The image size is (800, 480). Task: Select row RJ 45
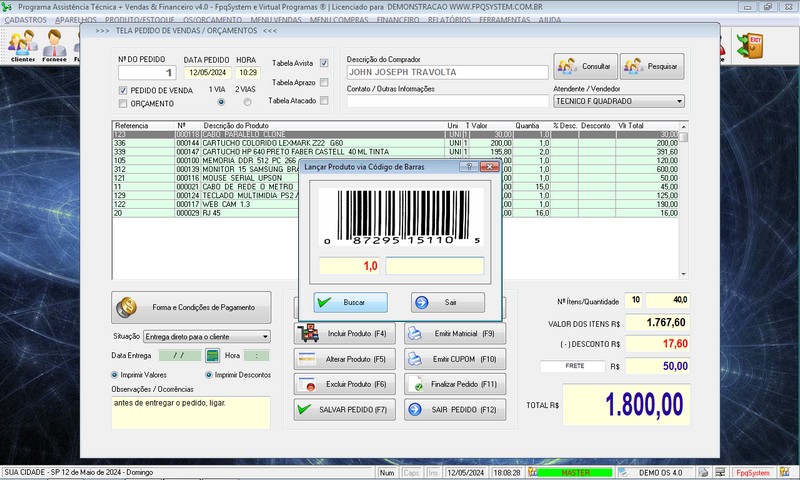point(395,213)
